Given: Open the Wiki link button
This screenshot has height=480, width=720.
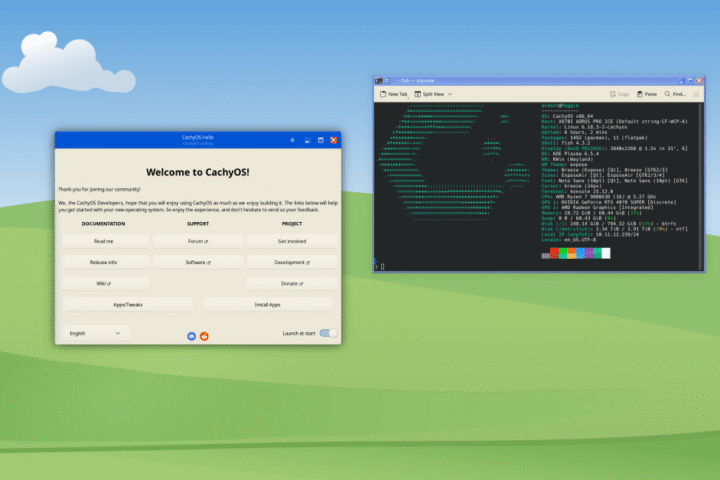Looking at the screenshot, I should point(103,283).
